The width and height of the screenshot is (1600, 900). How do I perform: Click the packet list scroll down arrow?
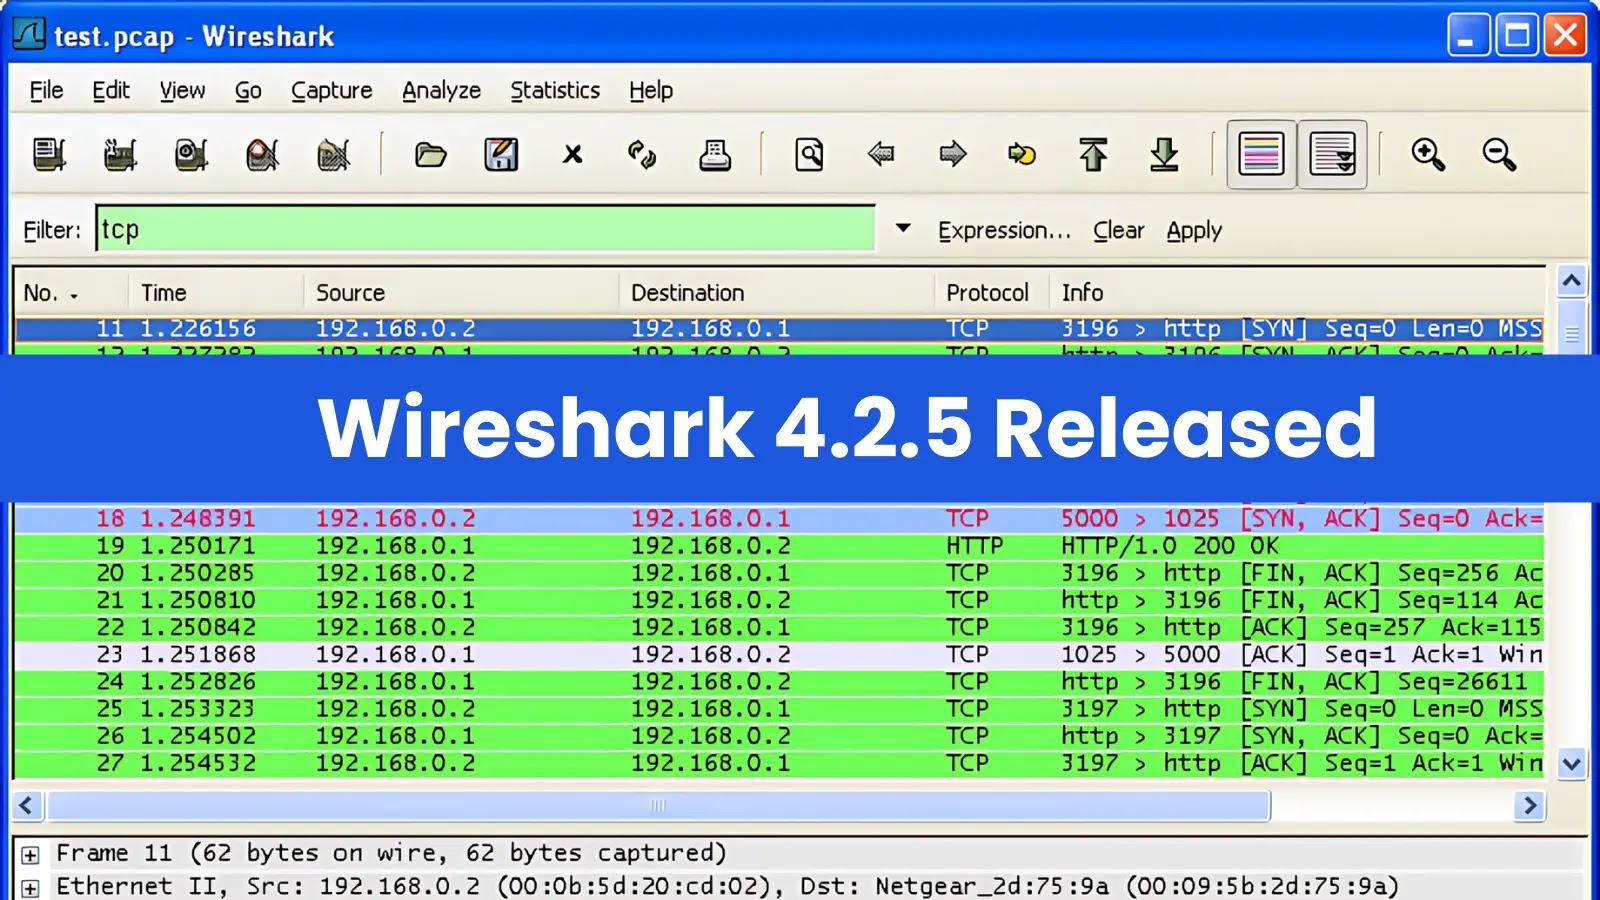1571,764
